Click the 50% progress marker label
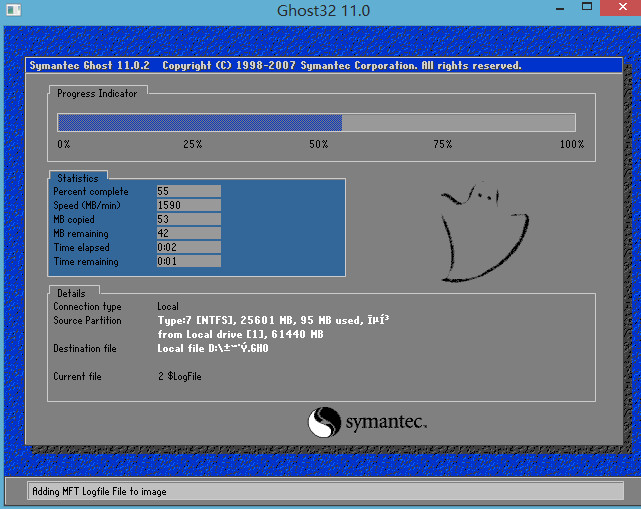641x509 pixels. pos(318,144)
